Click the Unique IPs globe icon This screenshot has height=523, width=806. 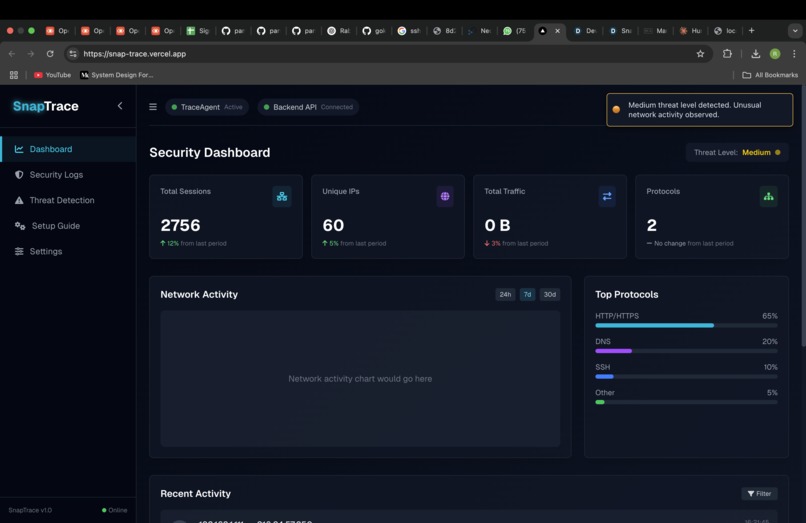pyautogui.click(x=445, y=196)
